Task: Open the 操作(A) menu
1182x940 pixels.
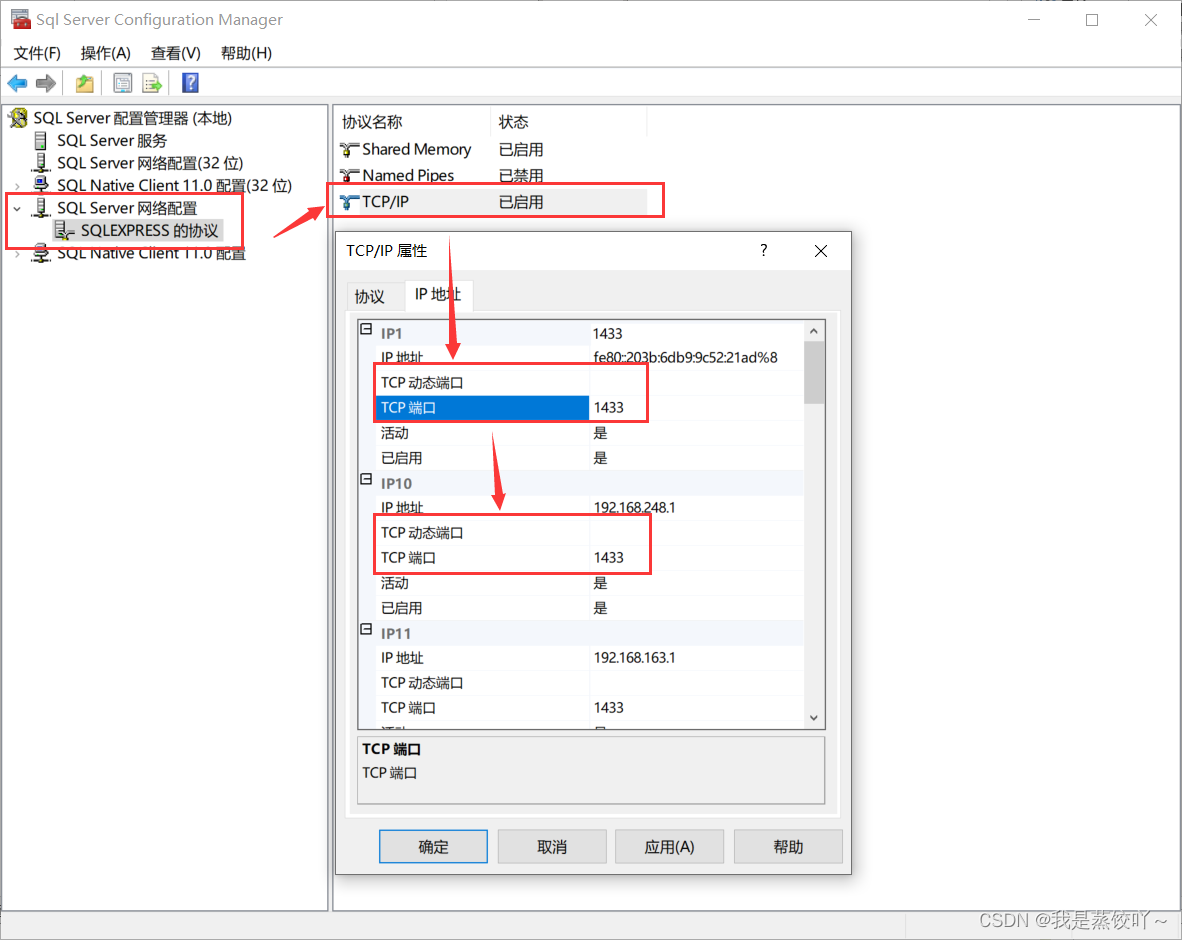Action: coord(106,53)
